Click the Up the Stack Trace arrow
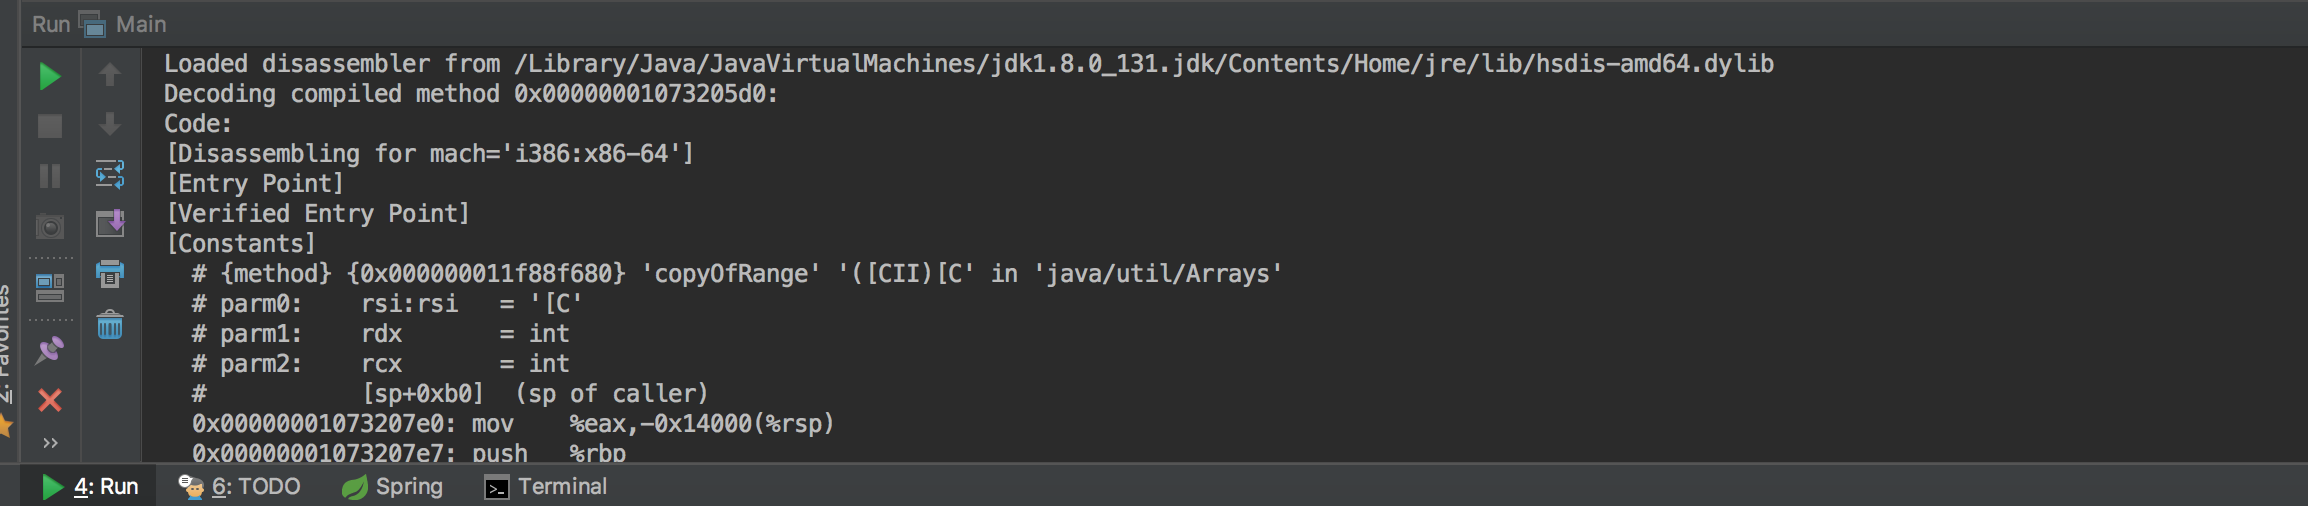2308x506 pixels. coord(110,74)
